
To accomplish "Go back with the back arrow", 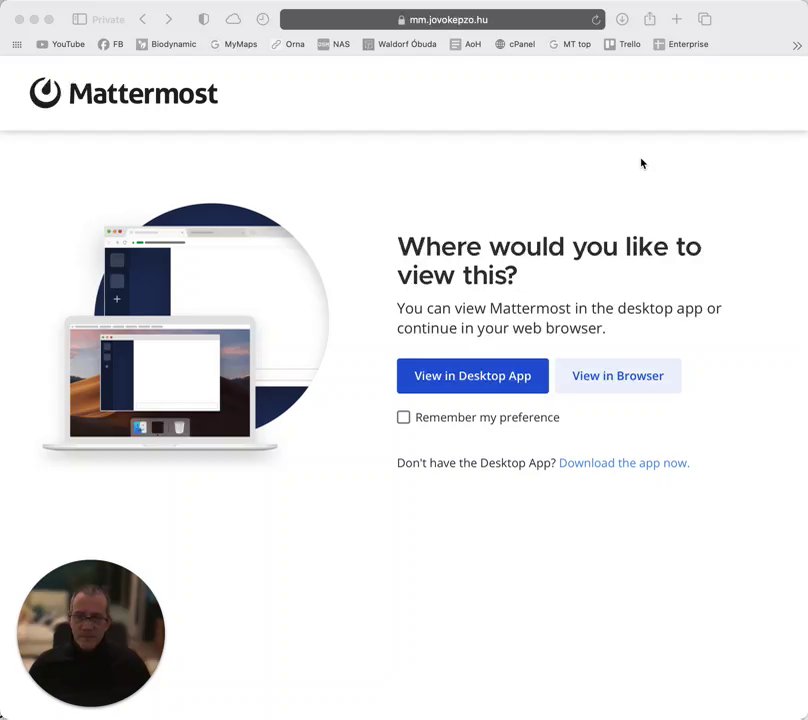I will [143, 20].
